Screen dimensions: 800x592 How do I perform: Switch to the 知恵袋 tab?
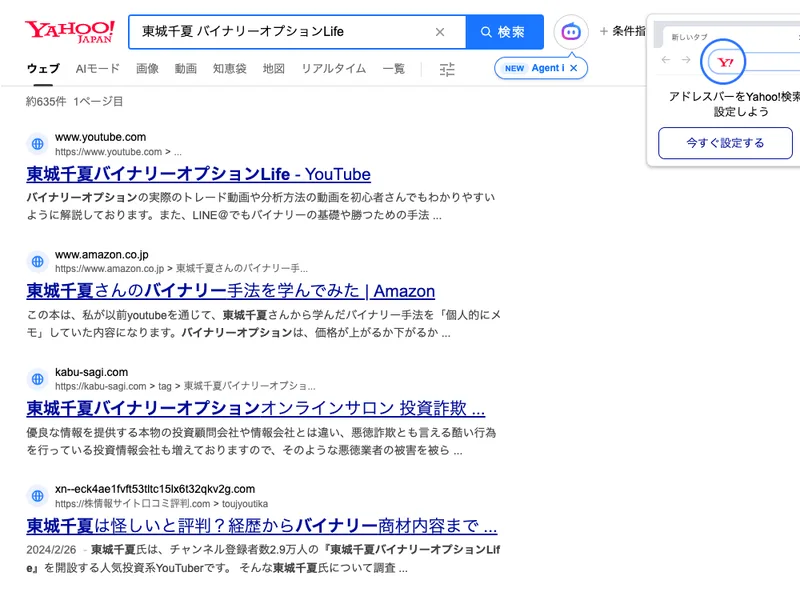point(230,68)
